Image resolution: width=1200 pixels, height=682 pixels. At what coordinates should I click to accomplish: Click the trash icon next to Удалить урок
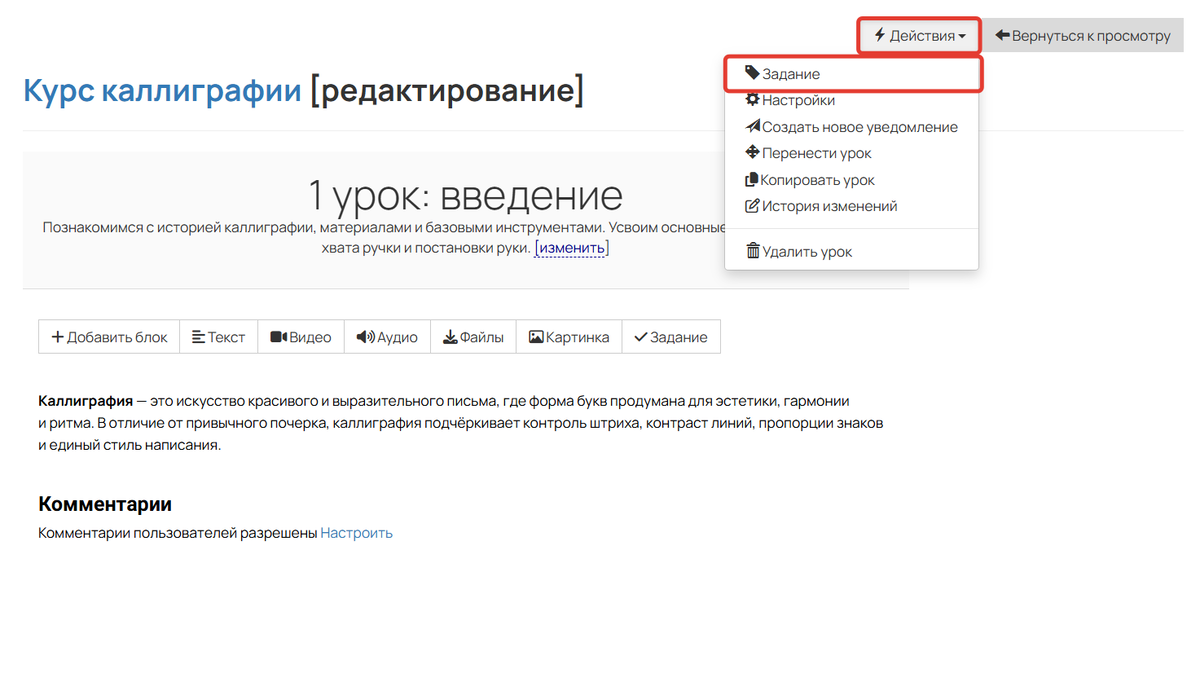pyautogui.click(x=753, y=251)
